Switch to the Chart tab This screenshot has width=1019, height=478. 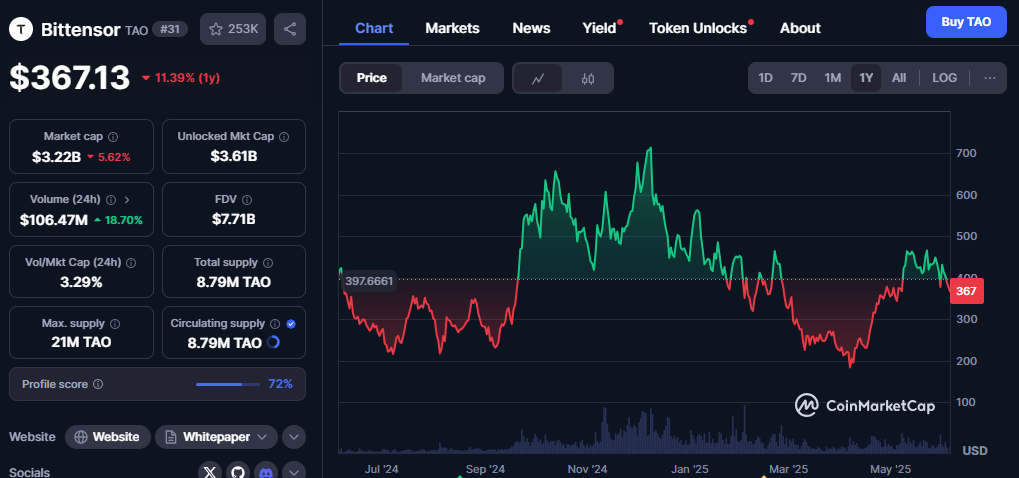[374, 29]
